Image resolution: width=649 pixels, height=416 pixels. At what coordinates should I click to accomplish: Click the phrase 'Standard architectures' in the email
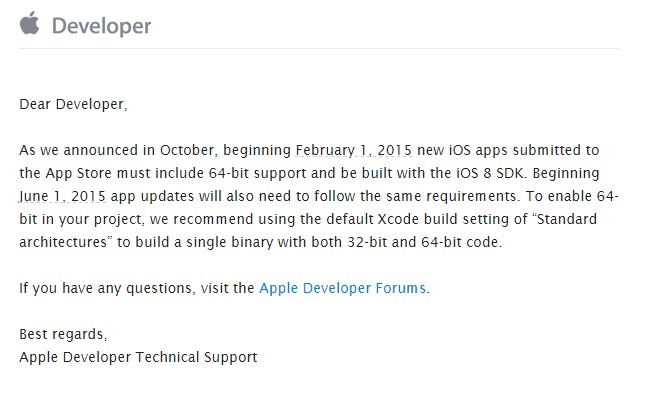(308, 231)
